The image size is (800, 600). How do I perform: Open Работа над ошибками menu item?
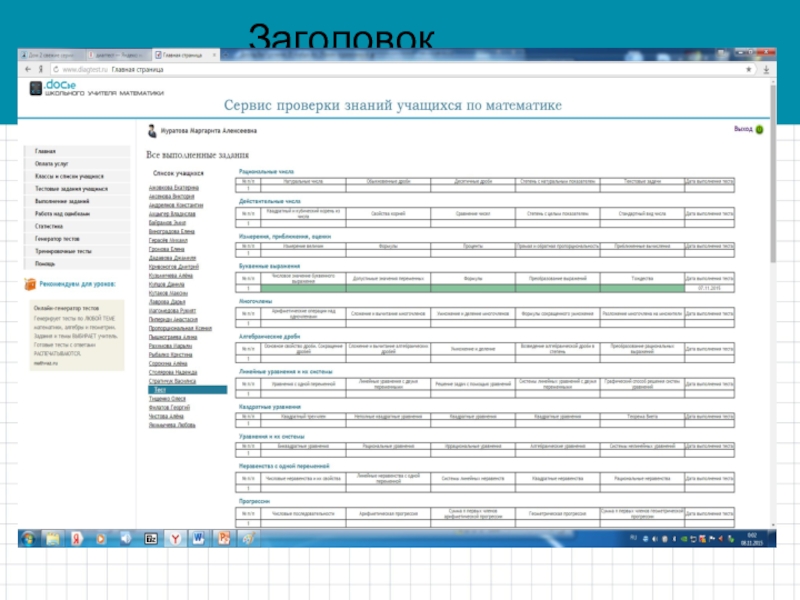(77, 214)
